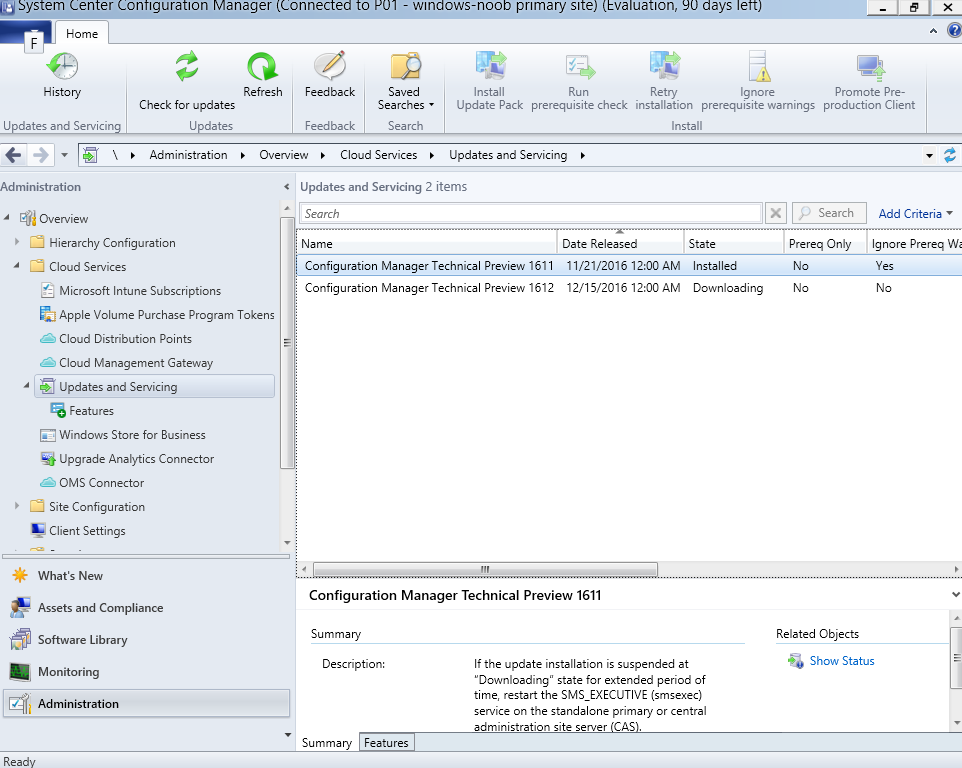This screenshot has width=962, height=768.
Task: Open Administration workspace
Action: tap(146, 704)
